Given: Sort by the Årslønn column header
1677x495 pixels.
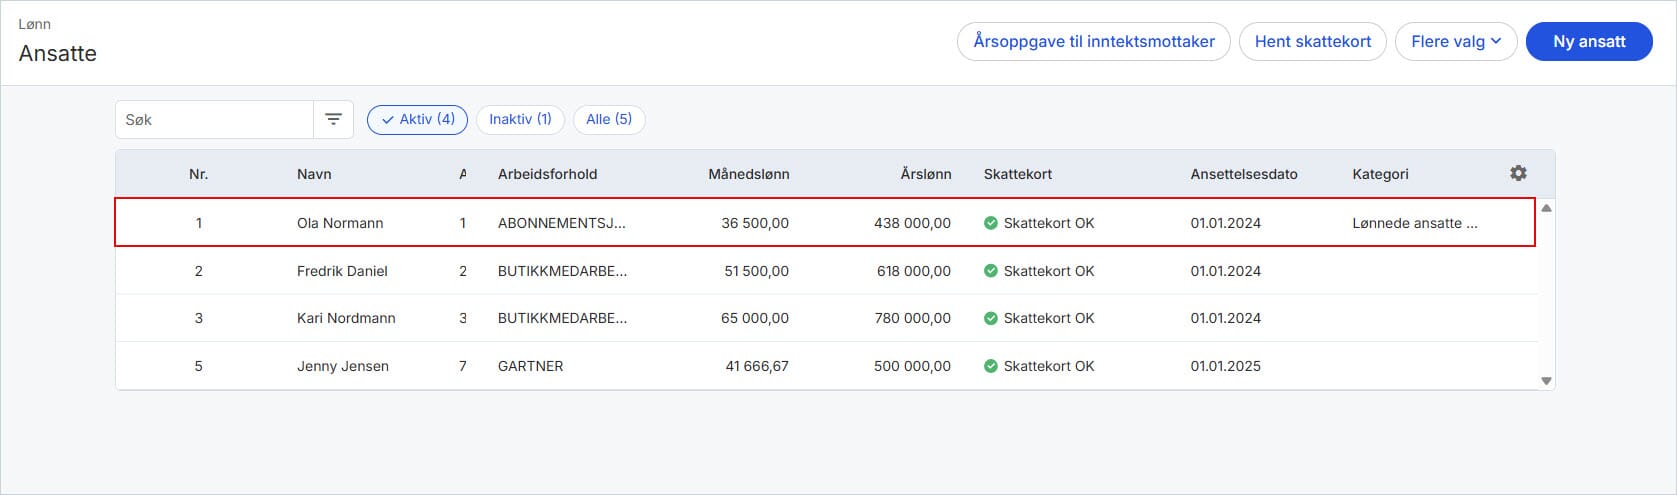Looking at the screenshot, I should (925, 174).
